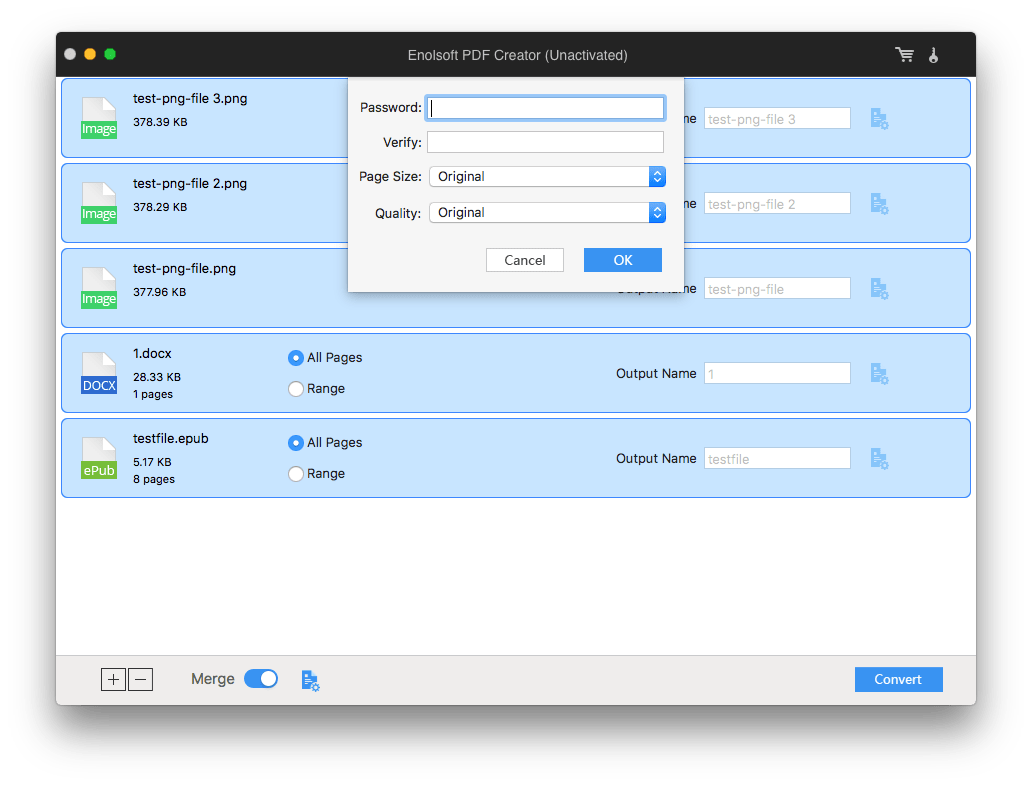Screen dimensions: 1032x785
Task: Click the Merge label
Action: pos(213,679)
